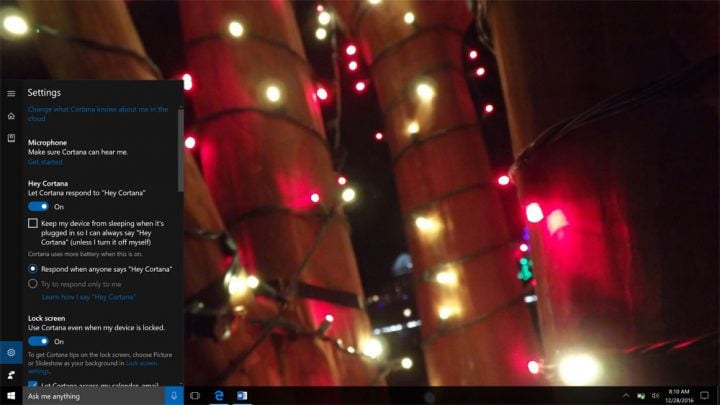Click the Cortana settings scrollbar thumb
Screen dimensions: 720x405
[x=181, y=151]
